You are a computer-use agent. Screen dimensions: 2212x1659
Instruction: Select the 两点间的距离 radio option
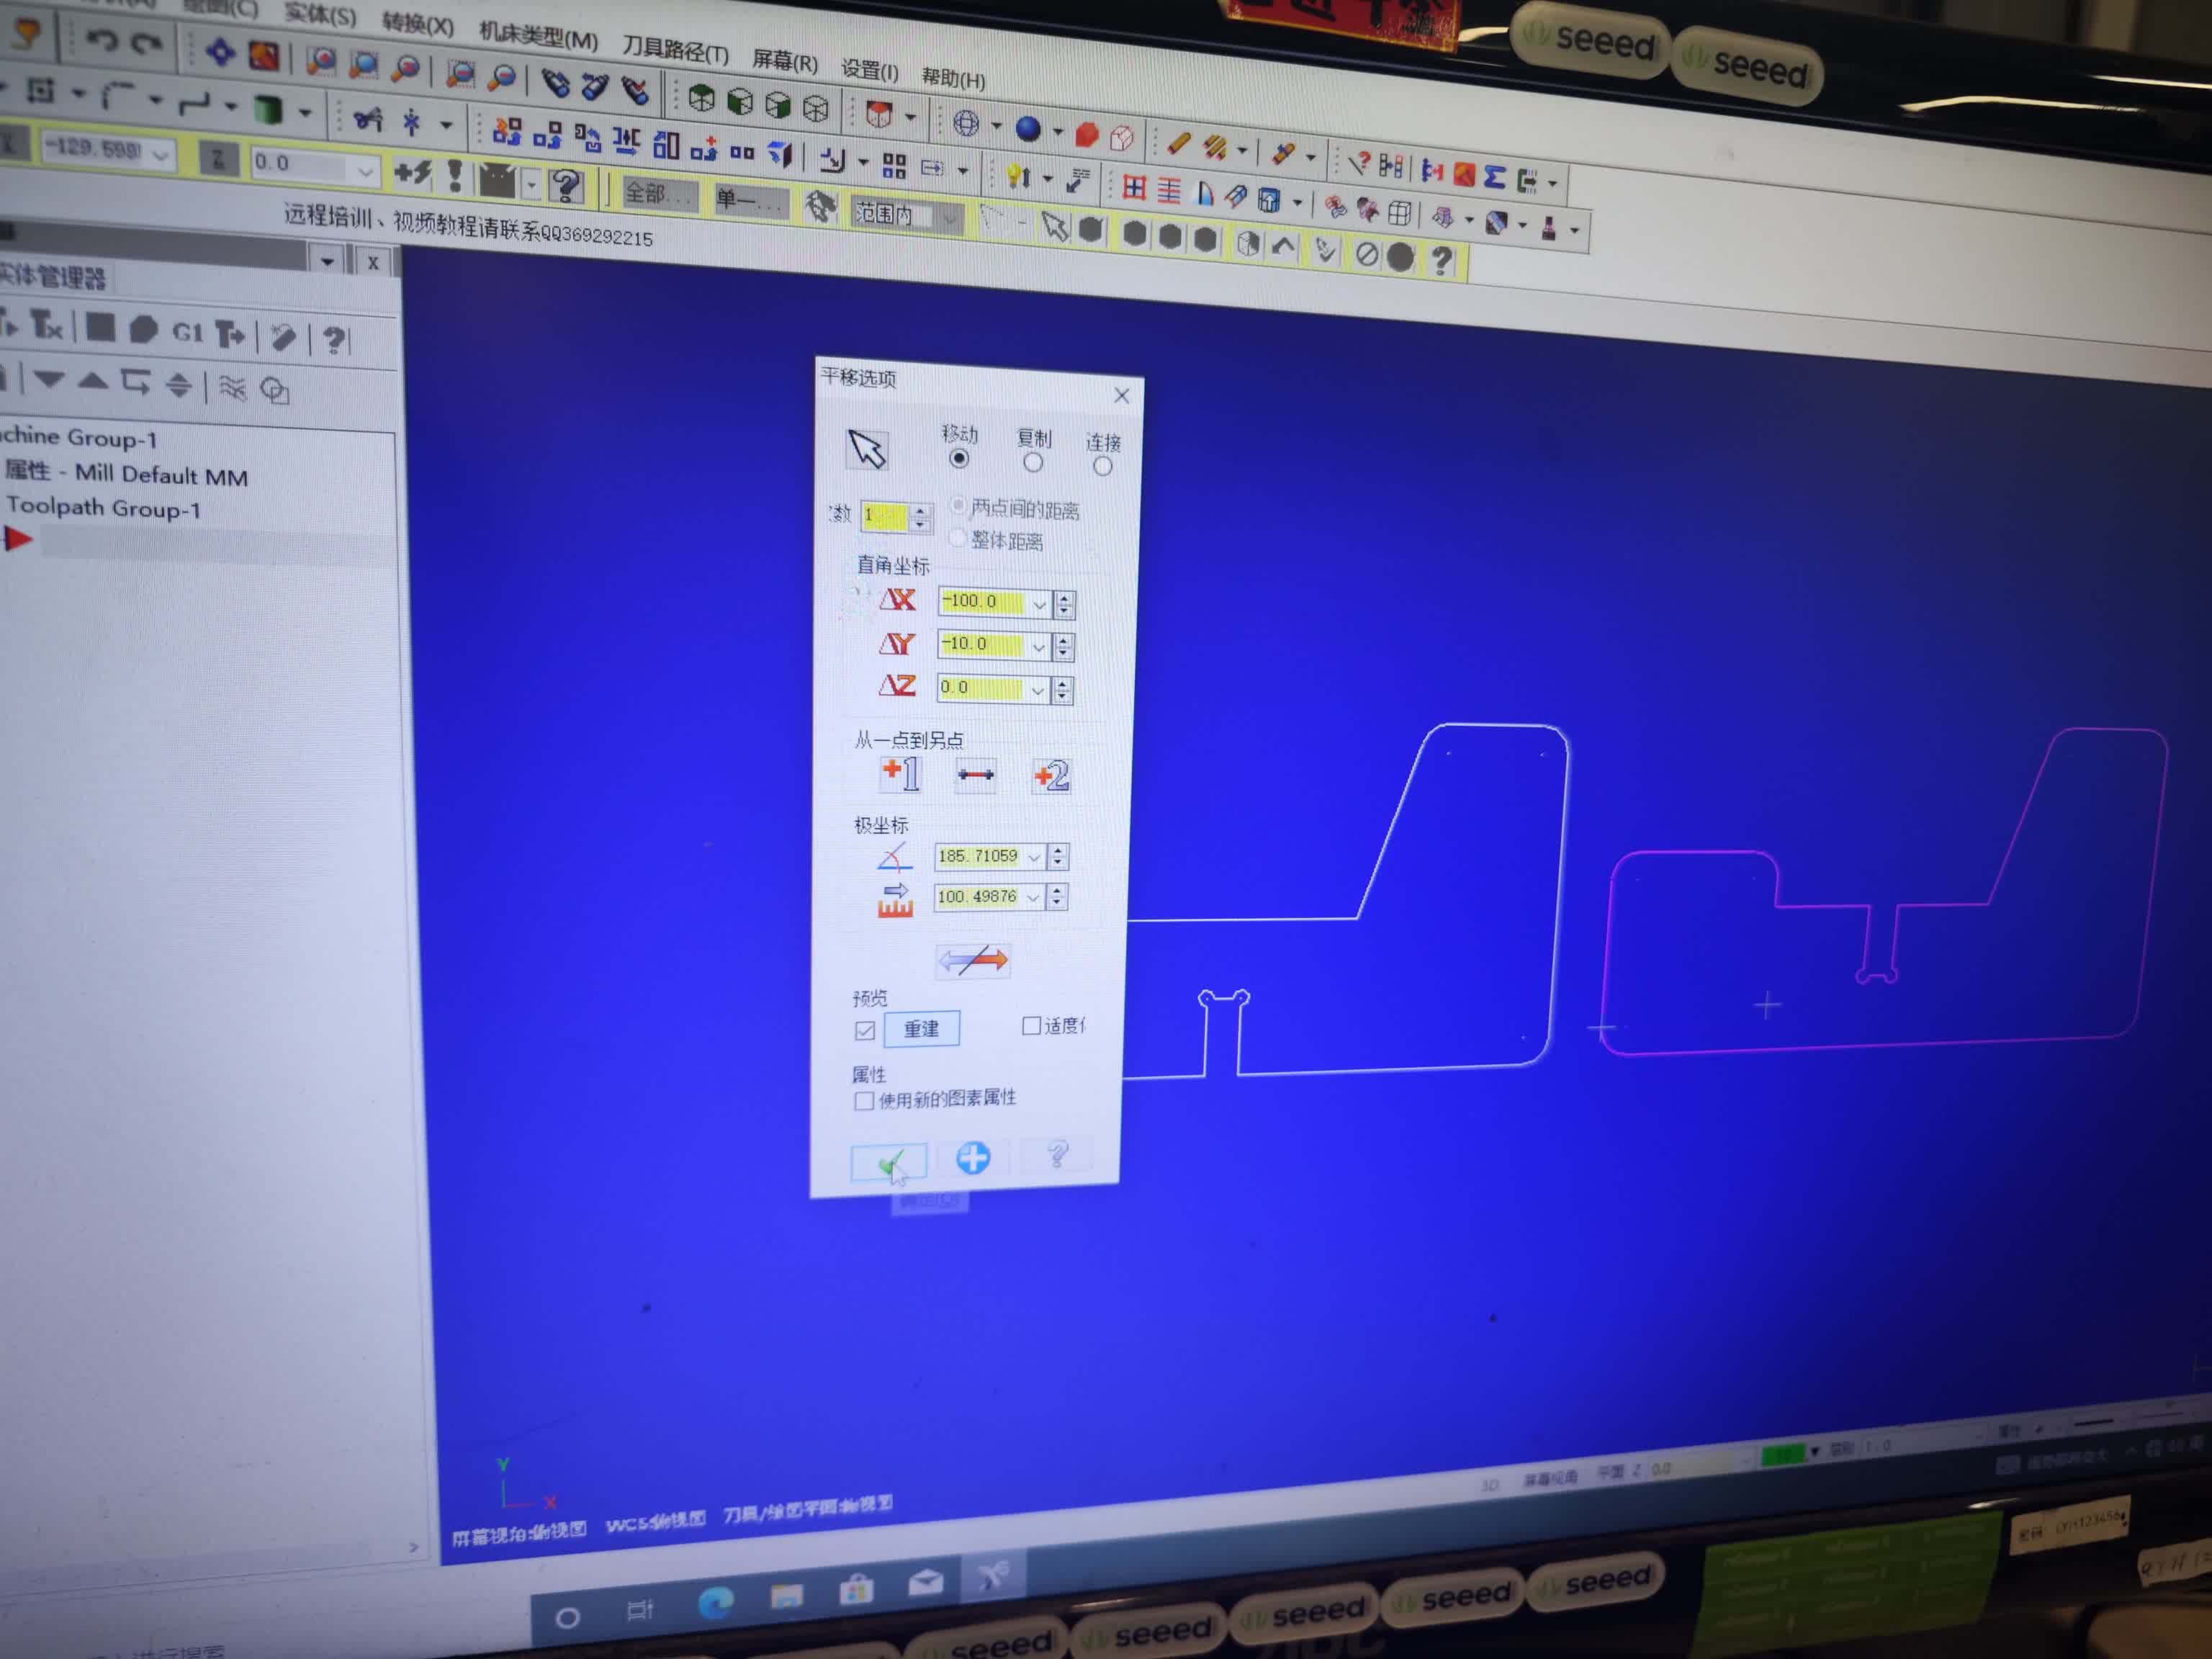[x=959, y=506]
